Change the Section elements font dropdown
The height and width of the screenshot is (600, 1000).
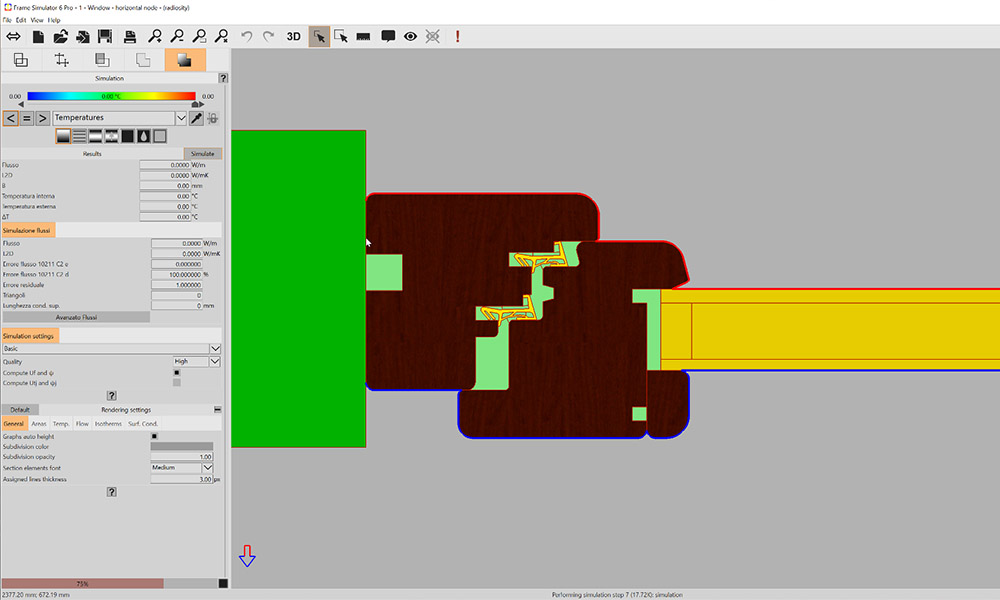coord(181,467)
